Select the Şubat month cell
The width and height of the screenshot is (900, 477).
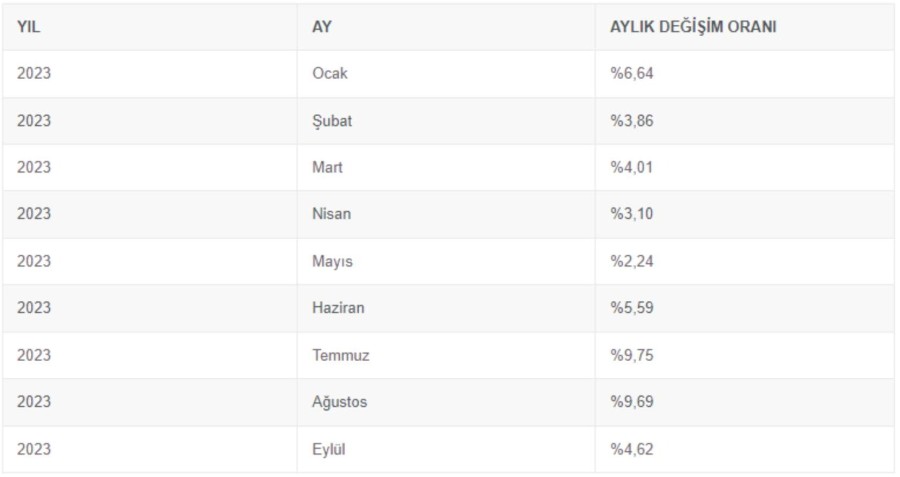332,121
